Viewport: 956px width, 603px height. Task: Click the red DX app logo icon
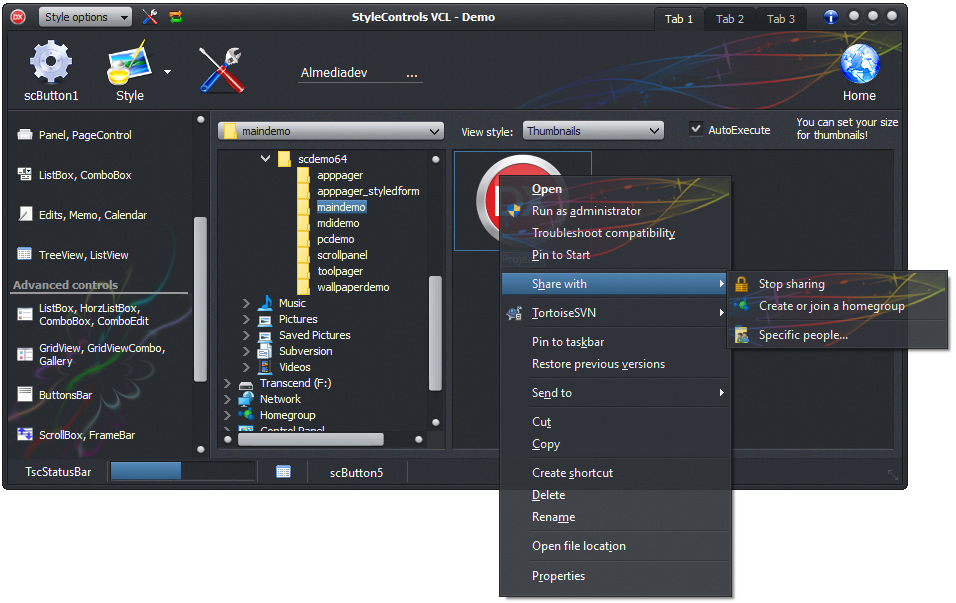tap(18, 17)
